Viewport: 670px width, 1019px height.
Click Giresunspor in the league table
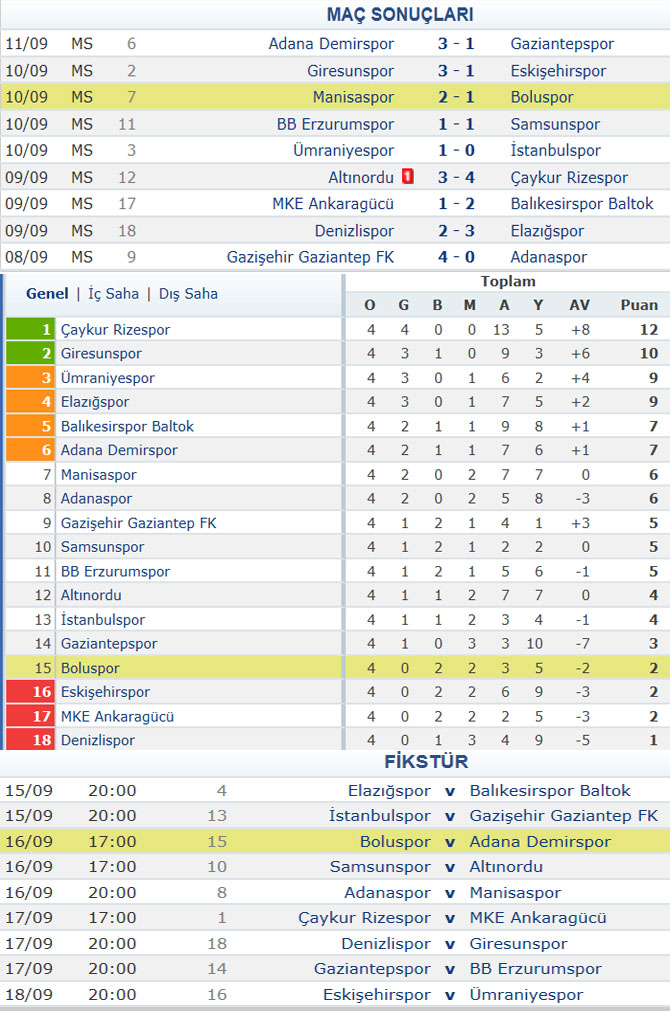tap(101, 354)
